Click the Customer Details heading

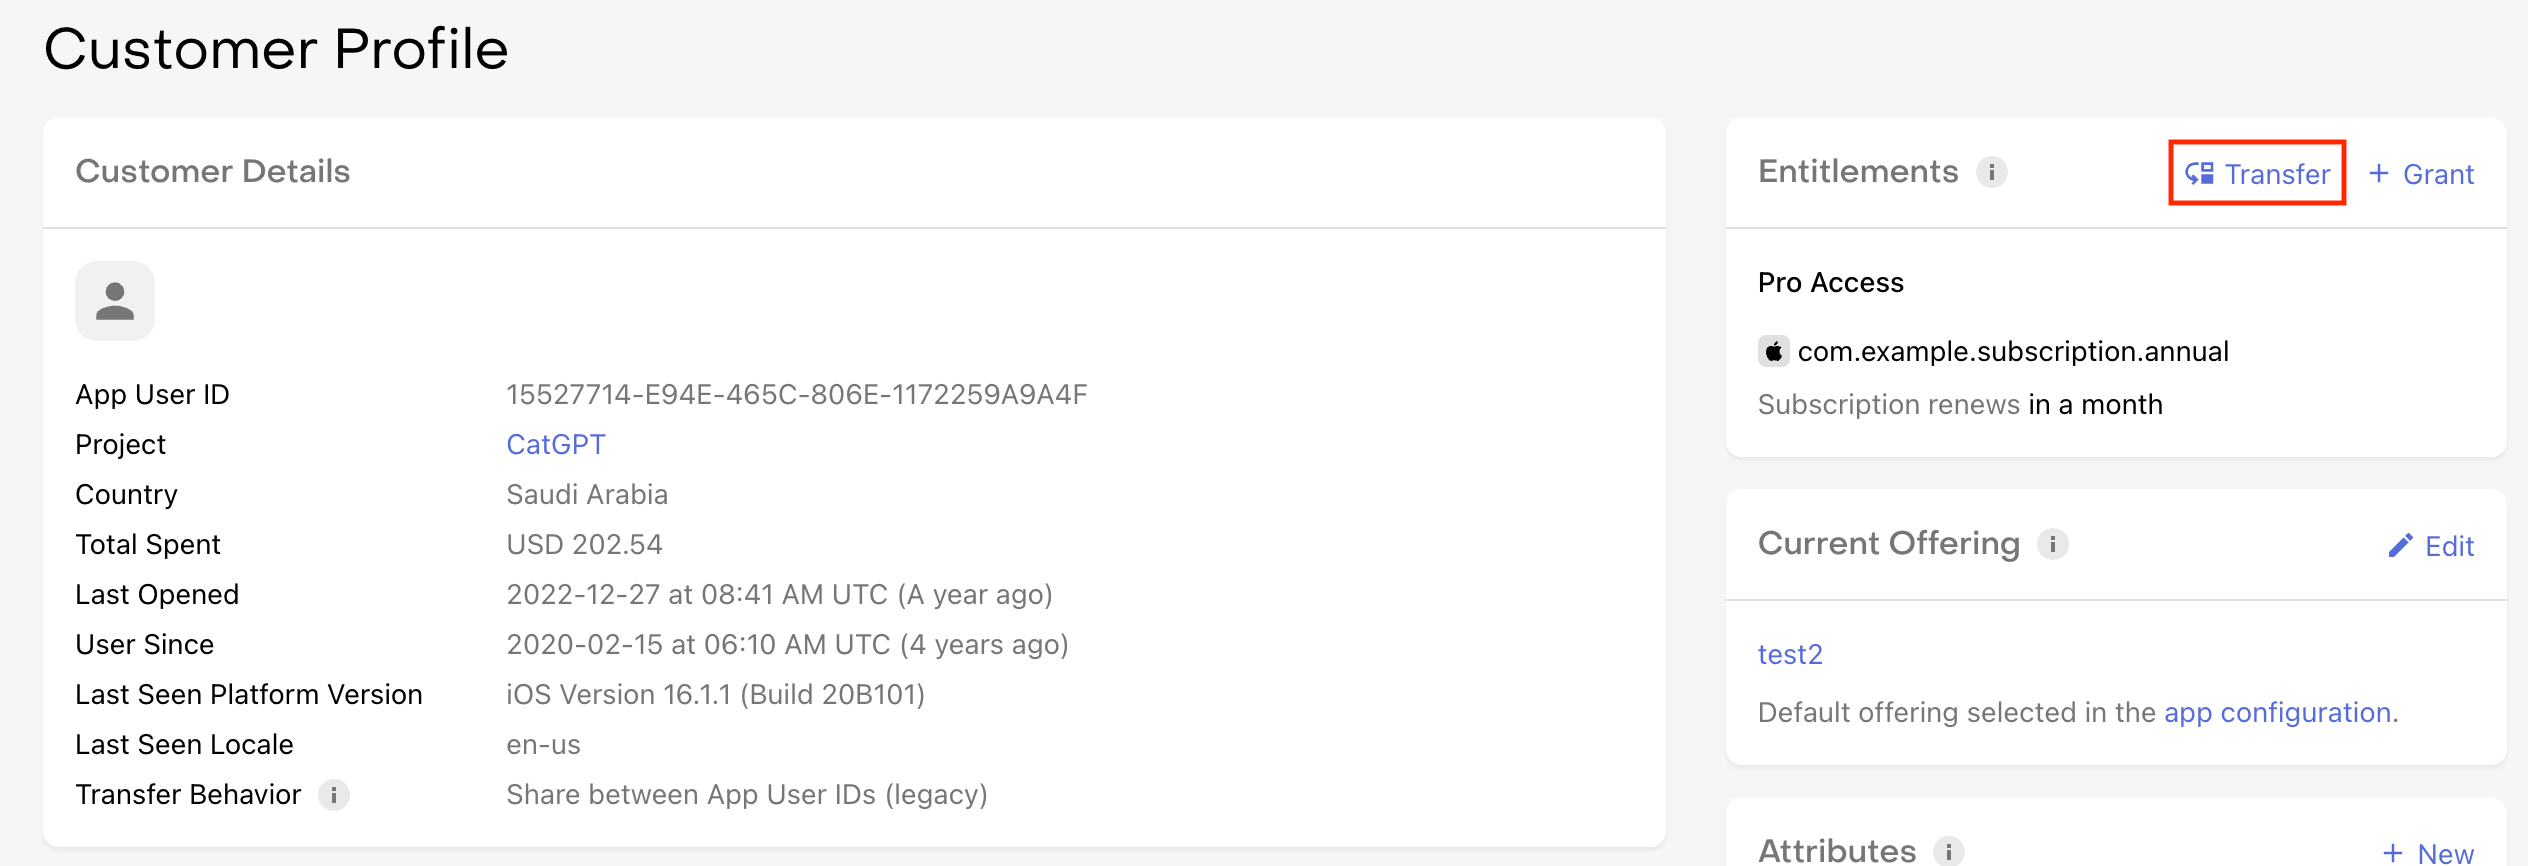(x=213, y=171)
